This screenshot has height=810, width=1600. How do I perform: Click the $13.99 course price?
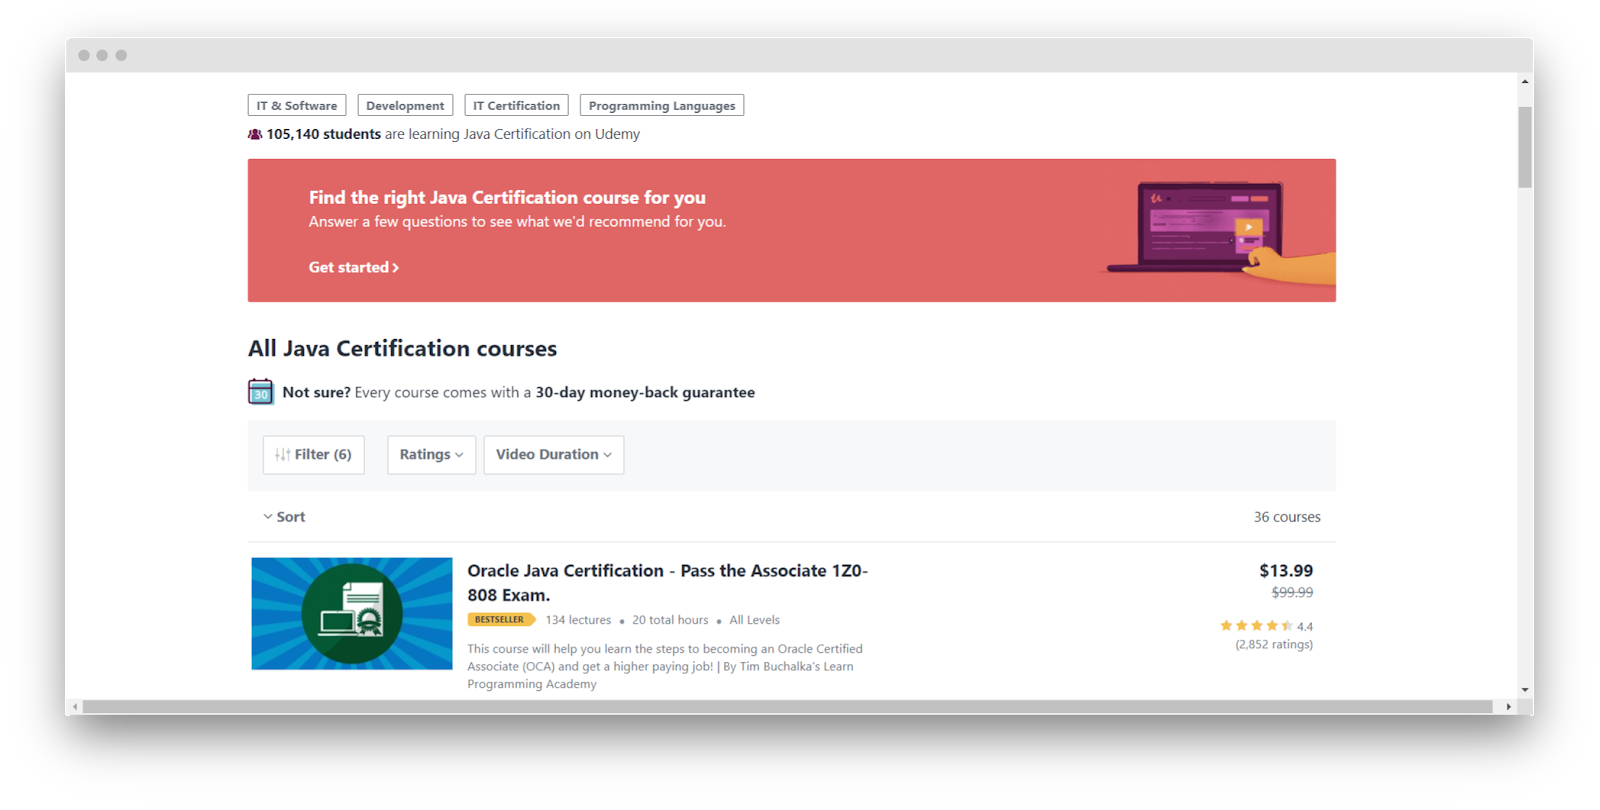(x=1286, y=570)
